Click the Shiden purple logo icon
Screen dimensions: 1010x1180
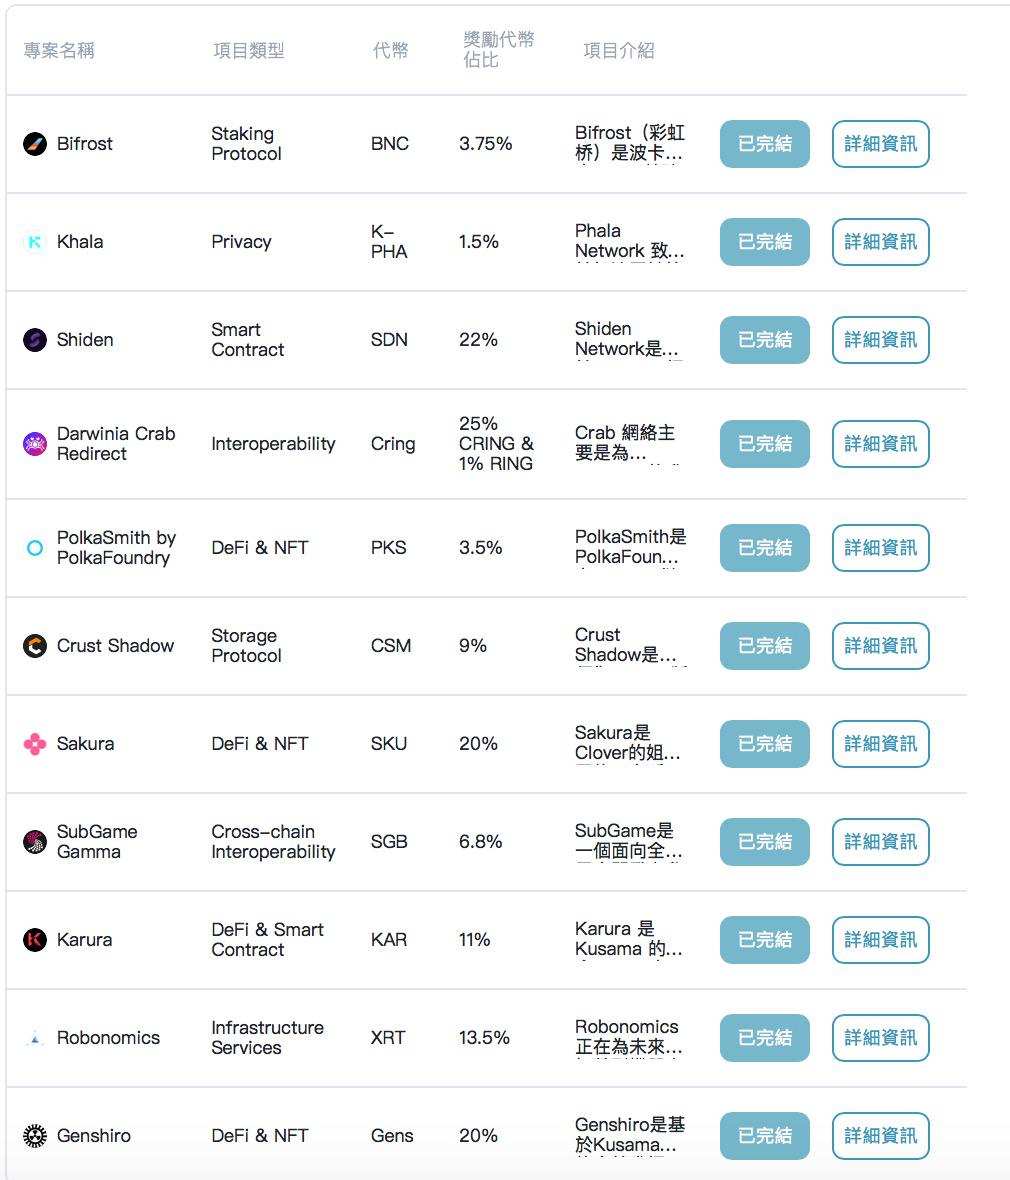[35, 340]
